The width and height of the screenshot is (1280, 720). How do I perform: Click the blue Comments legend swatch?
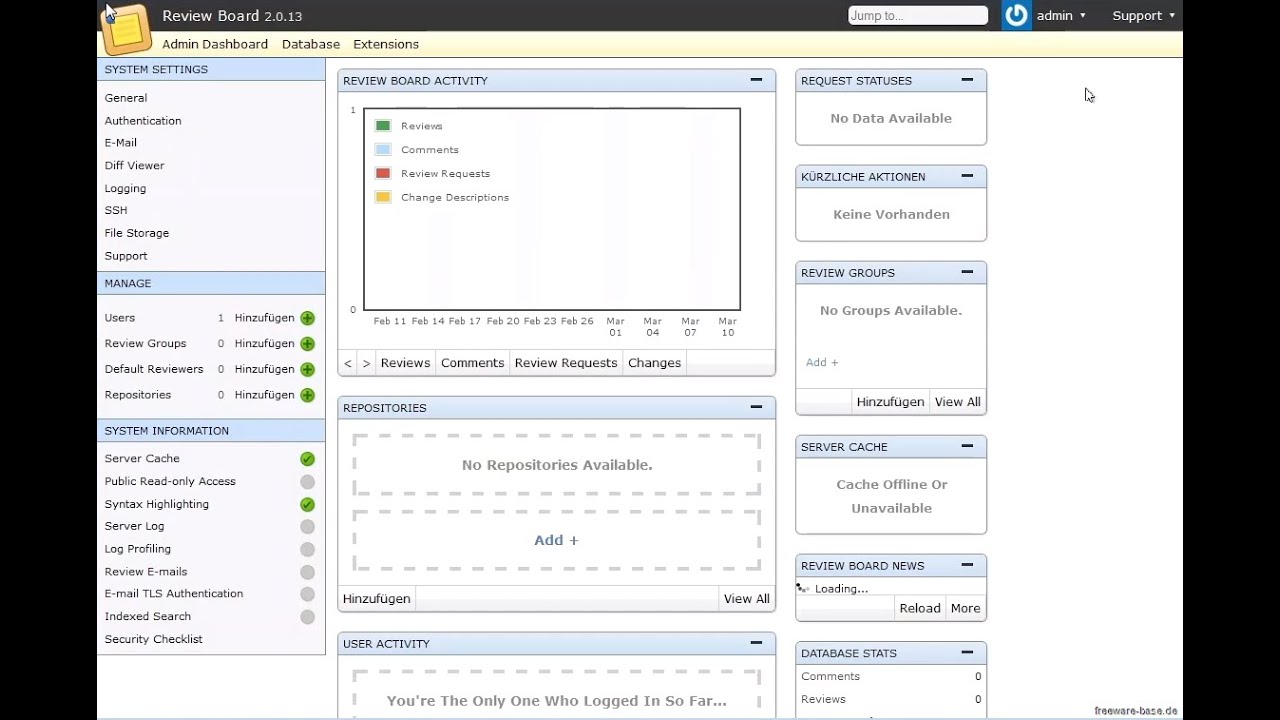pyautogui.click(x=383, y=150)
